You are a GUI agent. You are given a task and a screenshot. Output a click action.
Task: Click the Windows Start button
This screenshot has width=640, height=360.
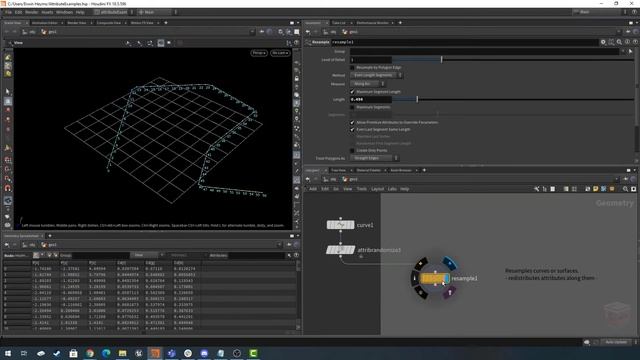pyautogui.click(x=8, y=353)
